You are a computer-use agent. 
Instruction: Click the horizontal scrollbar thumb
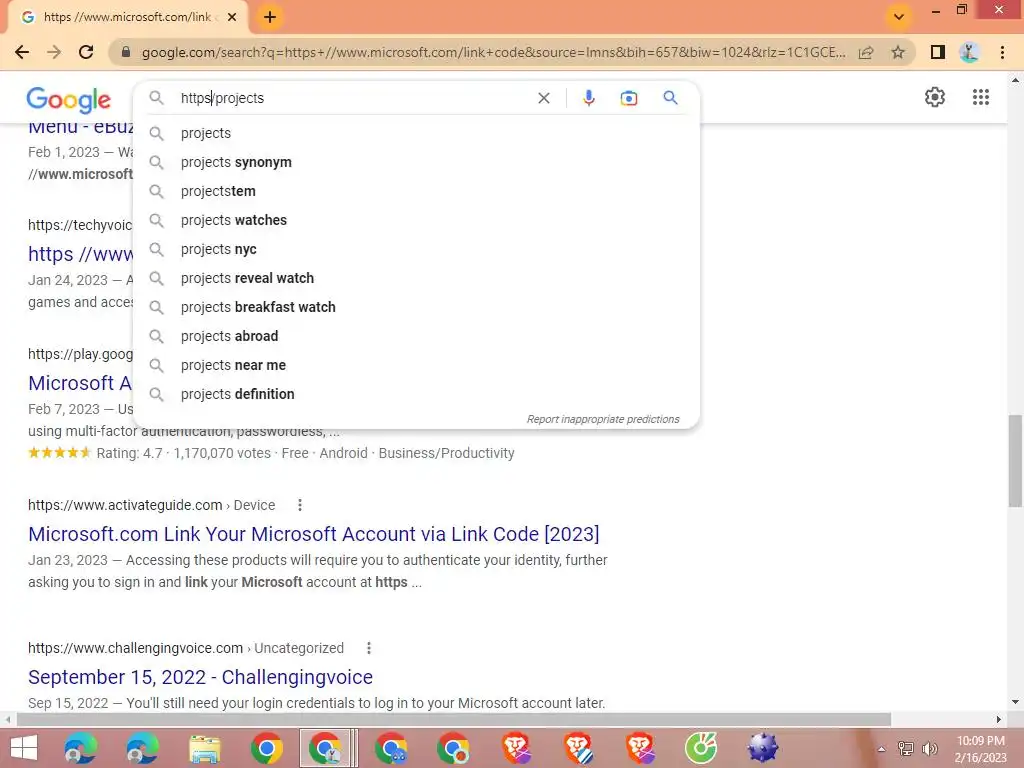[x=454, y=720]
